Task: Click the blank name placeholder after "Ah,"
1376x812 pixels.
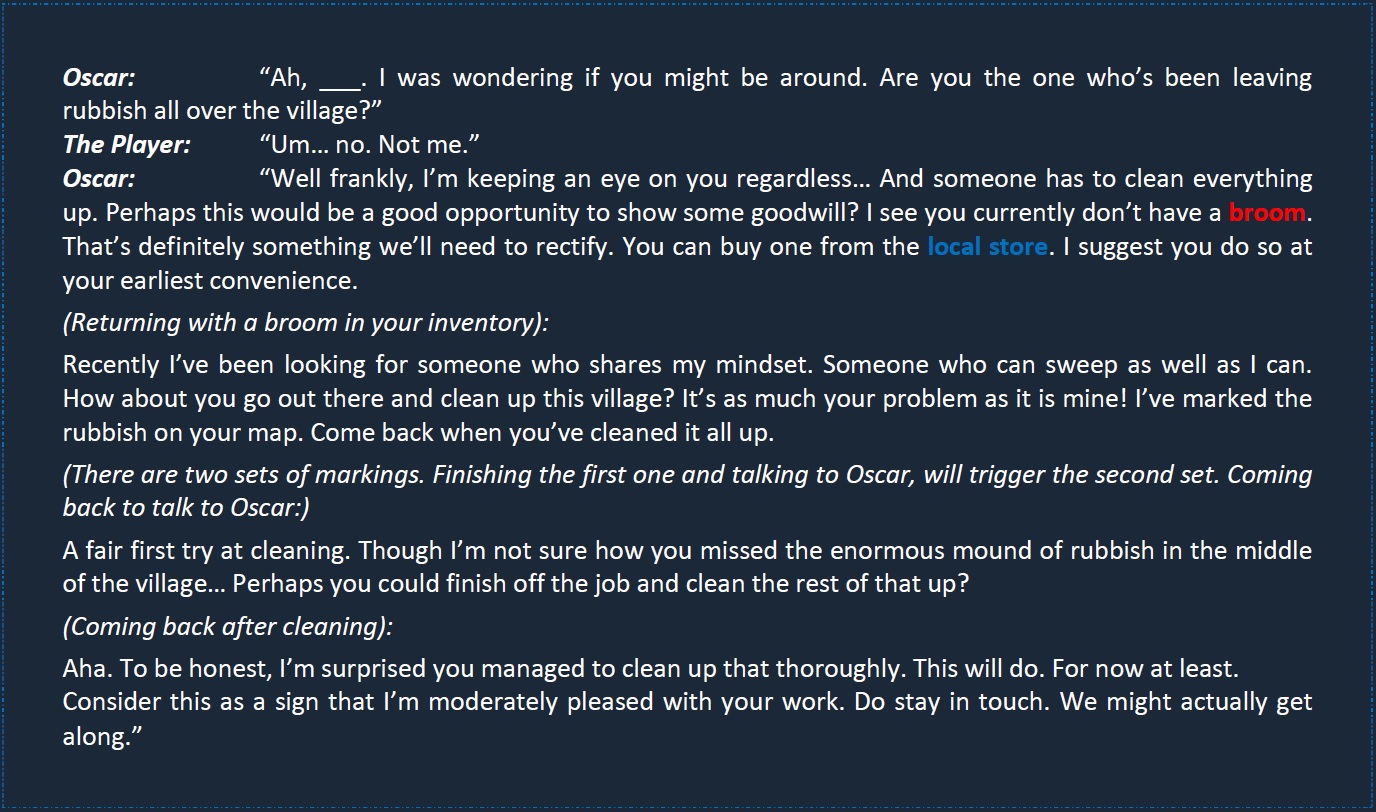Action: (x=339, y=80)
